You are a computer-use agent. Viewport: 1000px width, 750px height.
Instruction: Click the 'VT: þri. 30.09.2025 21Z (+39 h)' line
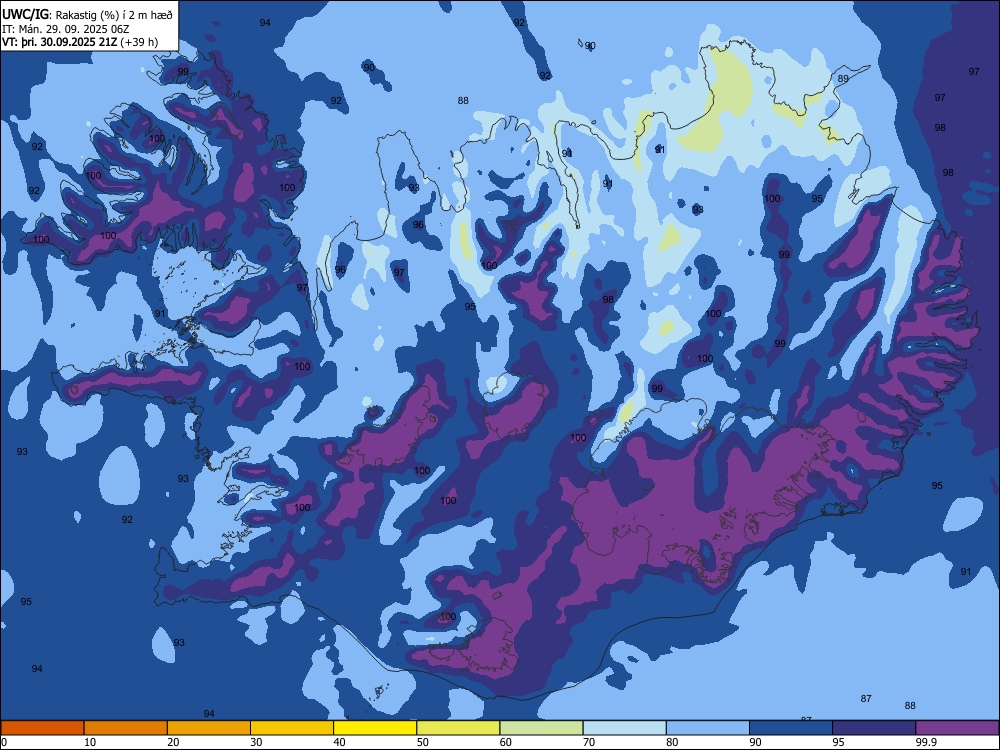coord(80,42)
